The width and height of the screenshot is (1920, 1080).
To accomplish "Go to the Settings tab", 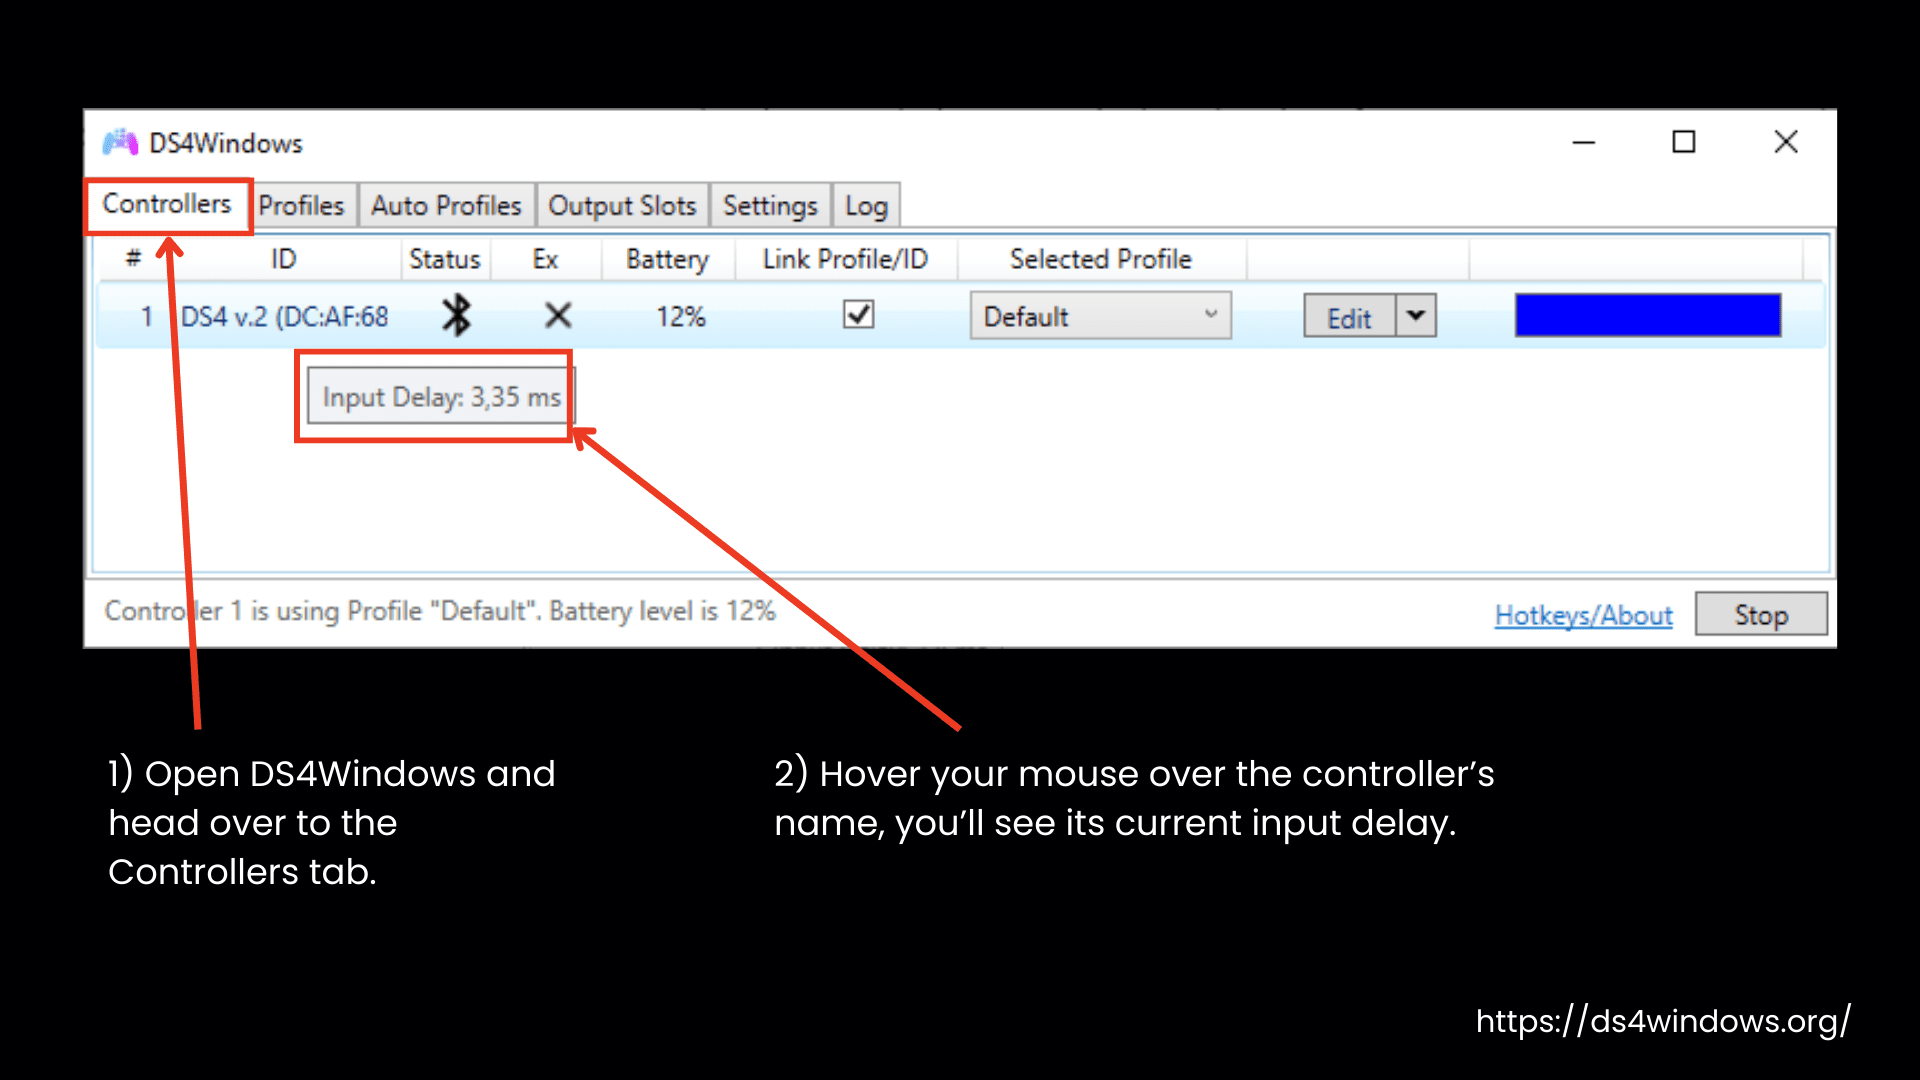I will [770, 206].
